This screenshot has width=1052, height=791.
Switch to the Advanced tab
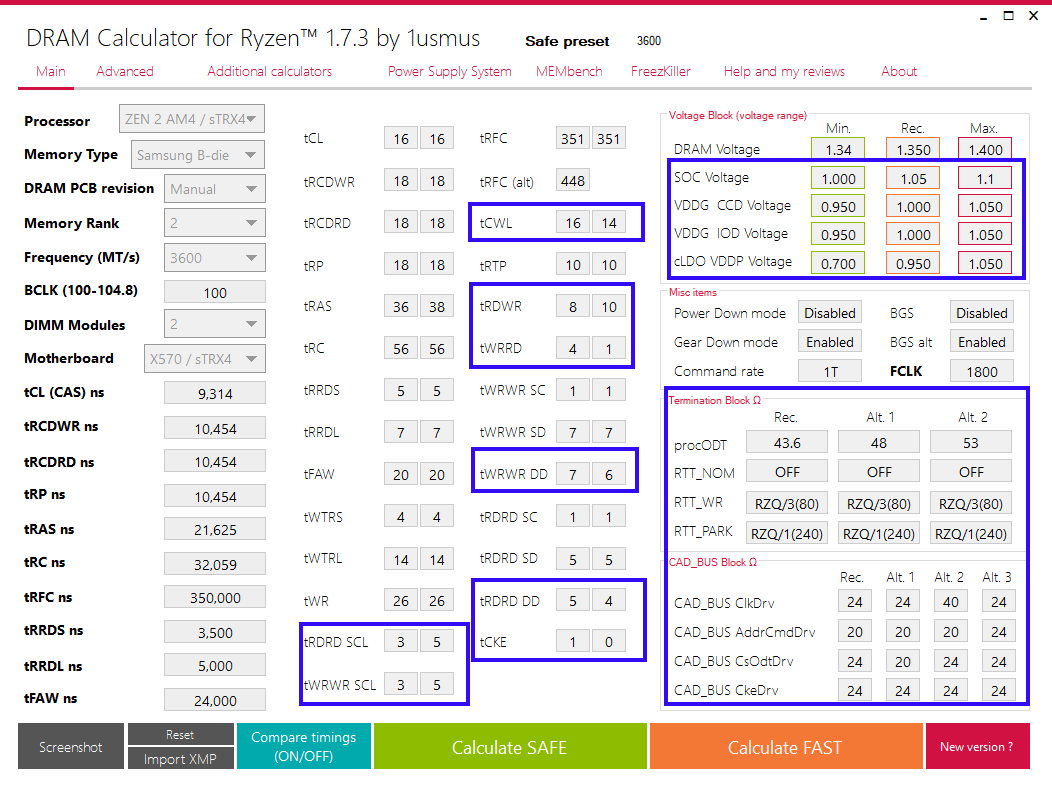click(125, 71)
